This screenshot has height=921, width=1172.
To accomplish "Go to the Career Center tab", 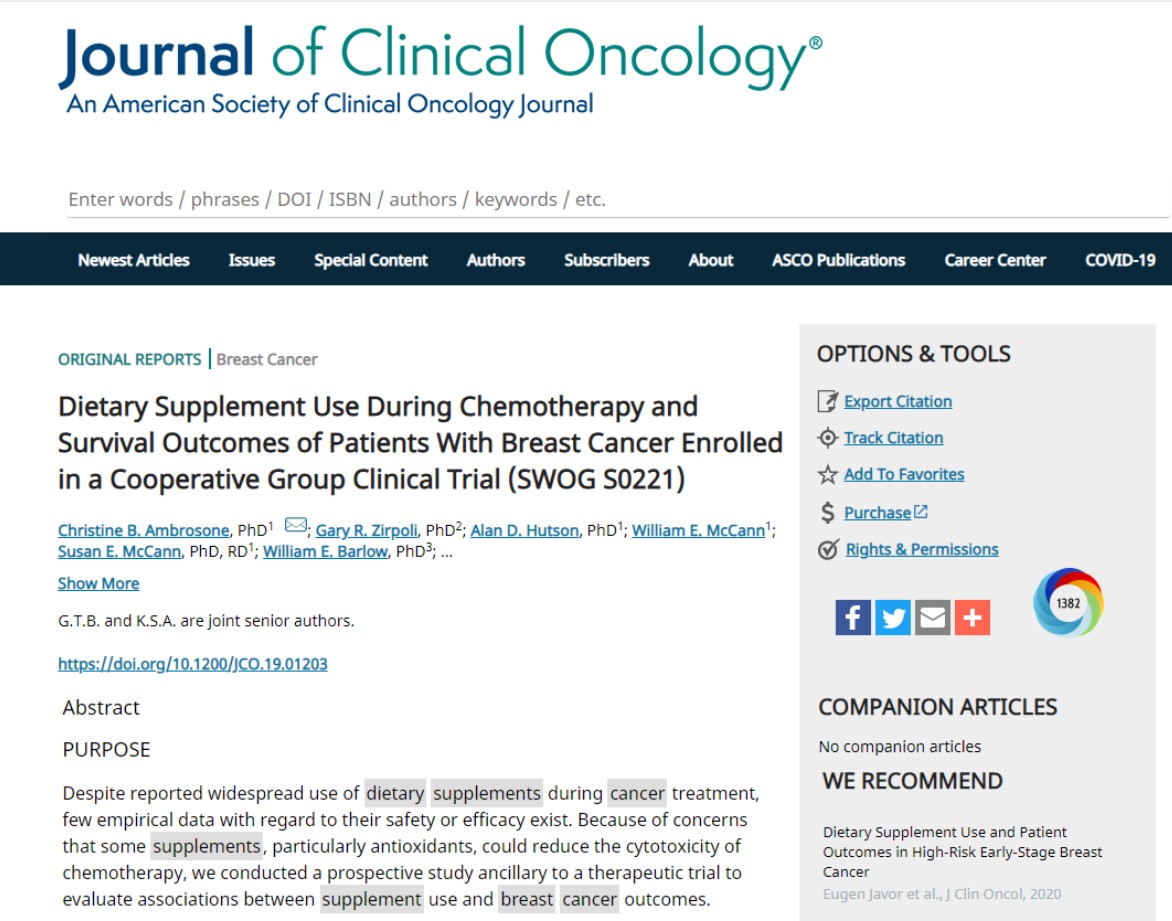I will coord(995,260).
